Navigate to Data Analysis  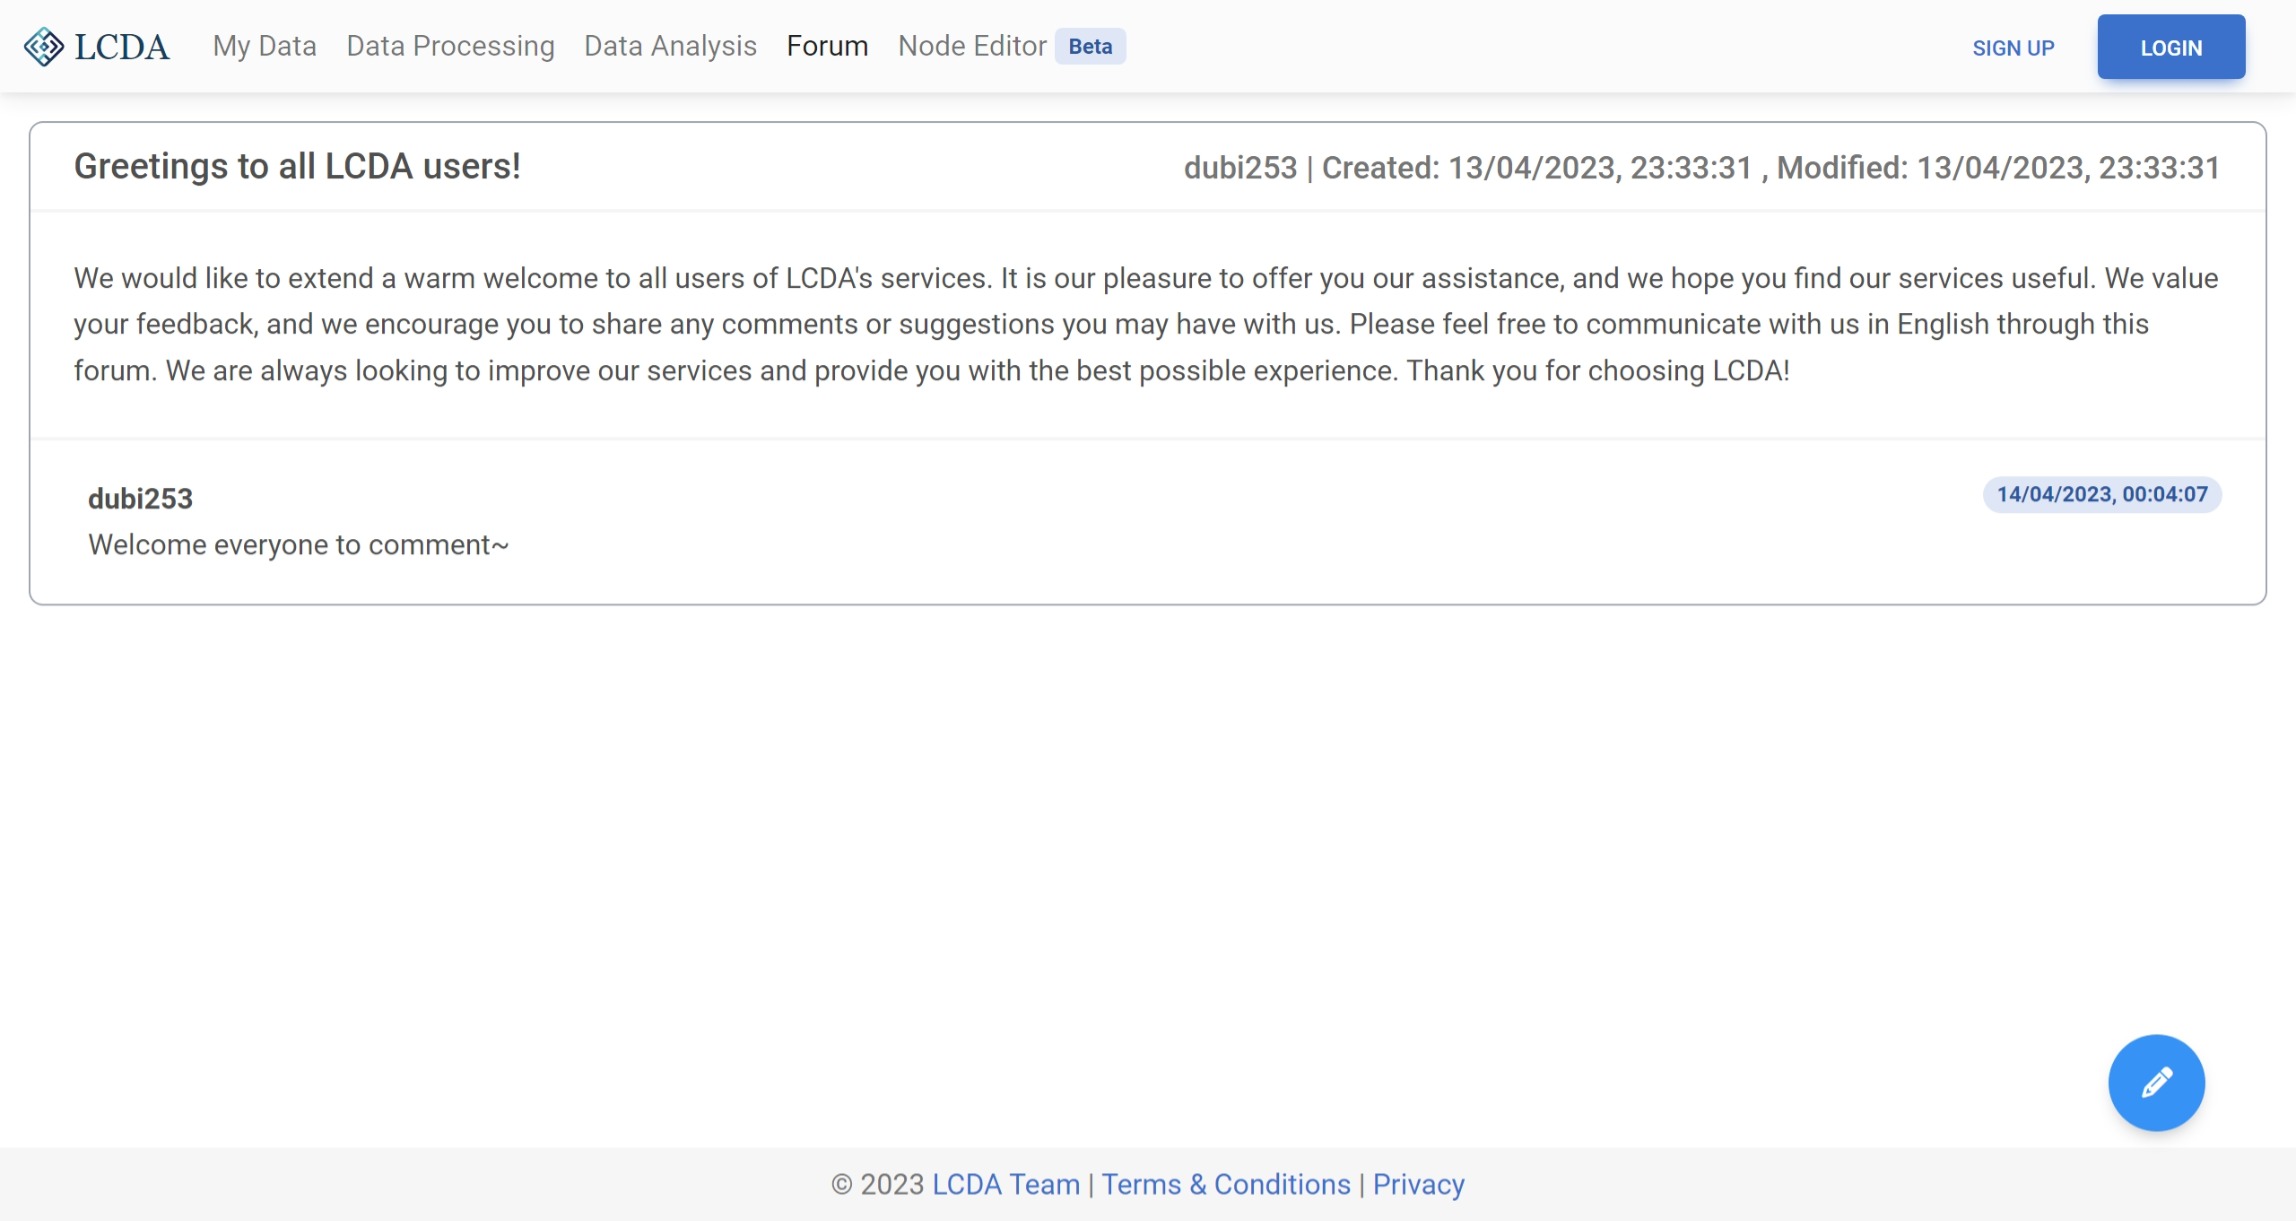pos(669,46)
